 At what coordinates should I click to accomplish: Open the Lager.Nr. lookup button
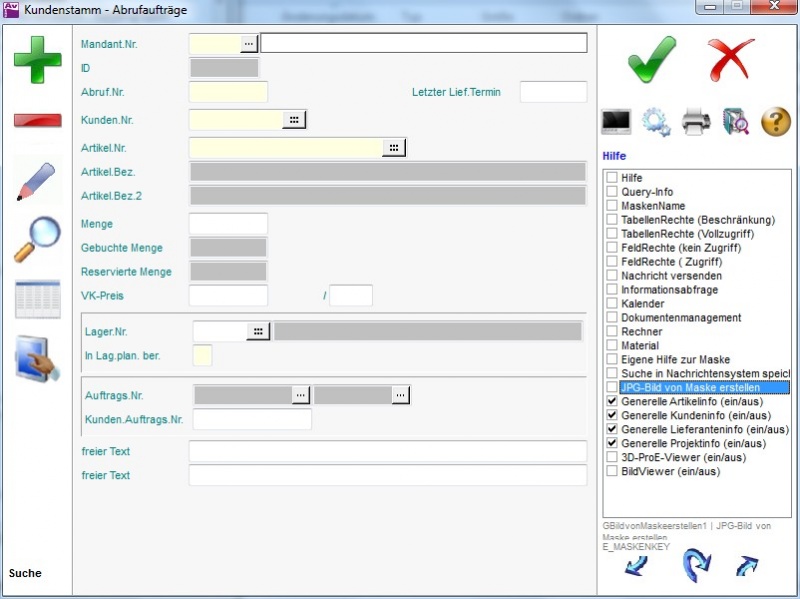[258, 331]
